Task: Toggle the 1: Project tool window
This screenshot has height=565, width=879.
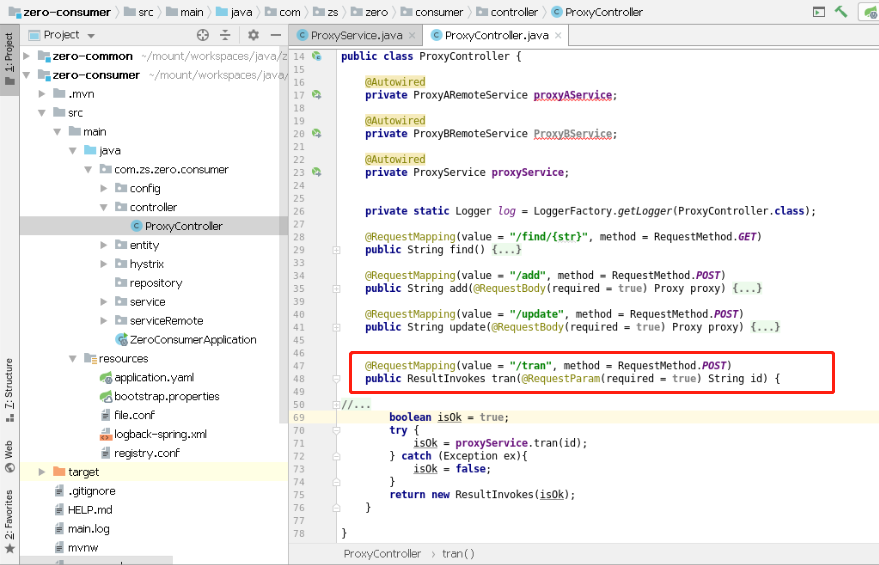Action: [9, 59]
